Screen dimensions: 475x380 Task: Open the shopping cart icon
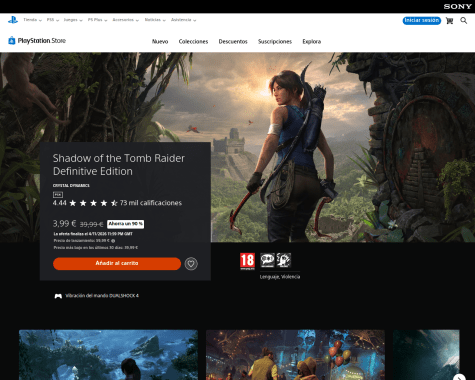[x=449, y=21]
